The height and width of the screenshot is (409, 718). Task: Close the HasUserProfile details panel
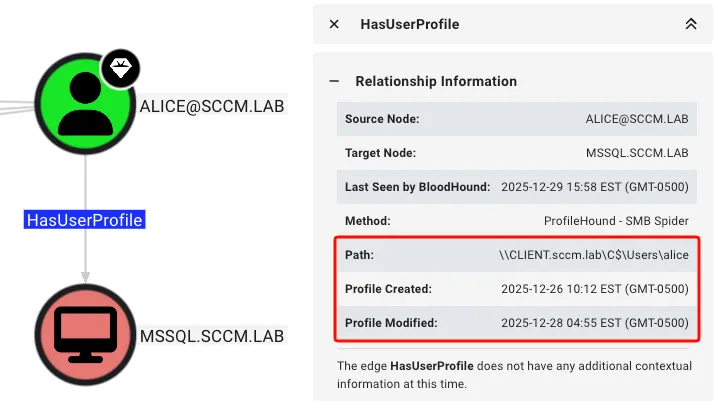[334, 24]
